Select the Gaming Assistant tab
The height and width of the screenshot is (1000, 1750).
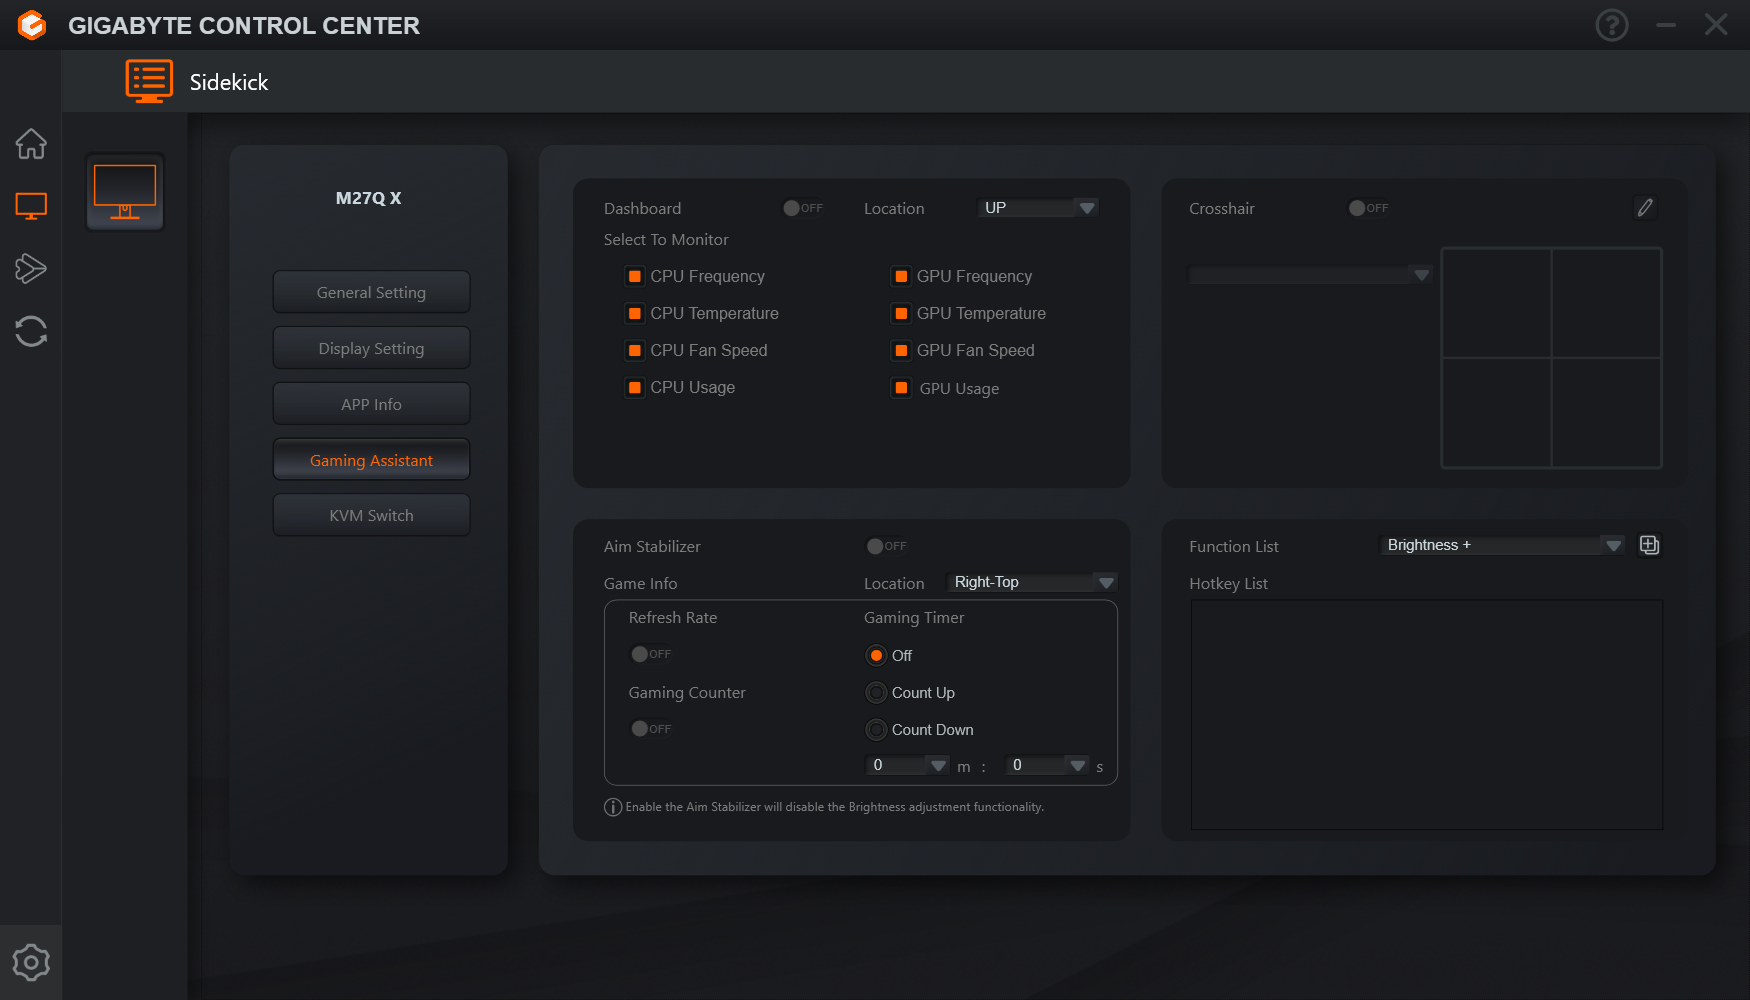point(371,460)
